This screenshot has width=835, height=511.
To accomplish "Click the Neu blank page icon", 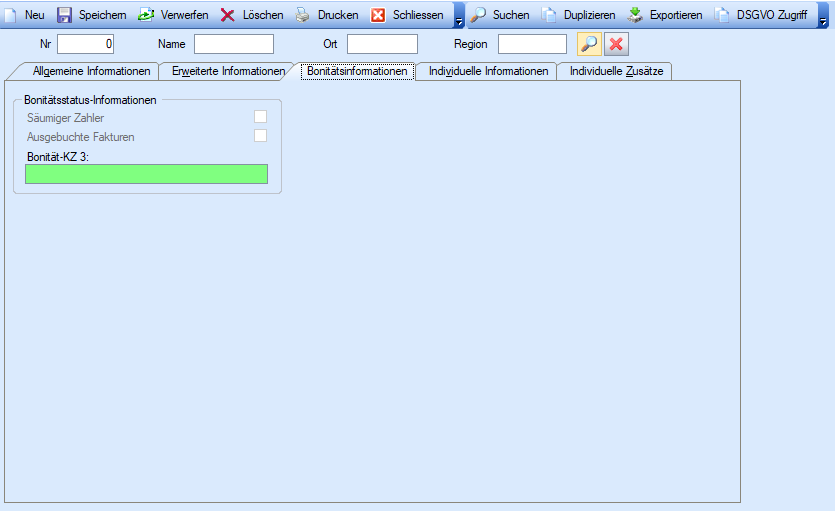I will tap(11, 15).
